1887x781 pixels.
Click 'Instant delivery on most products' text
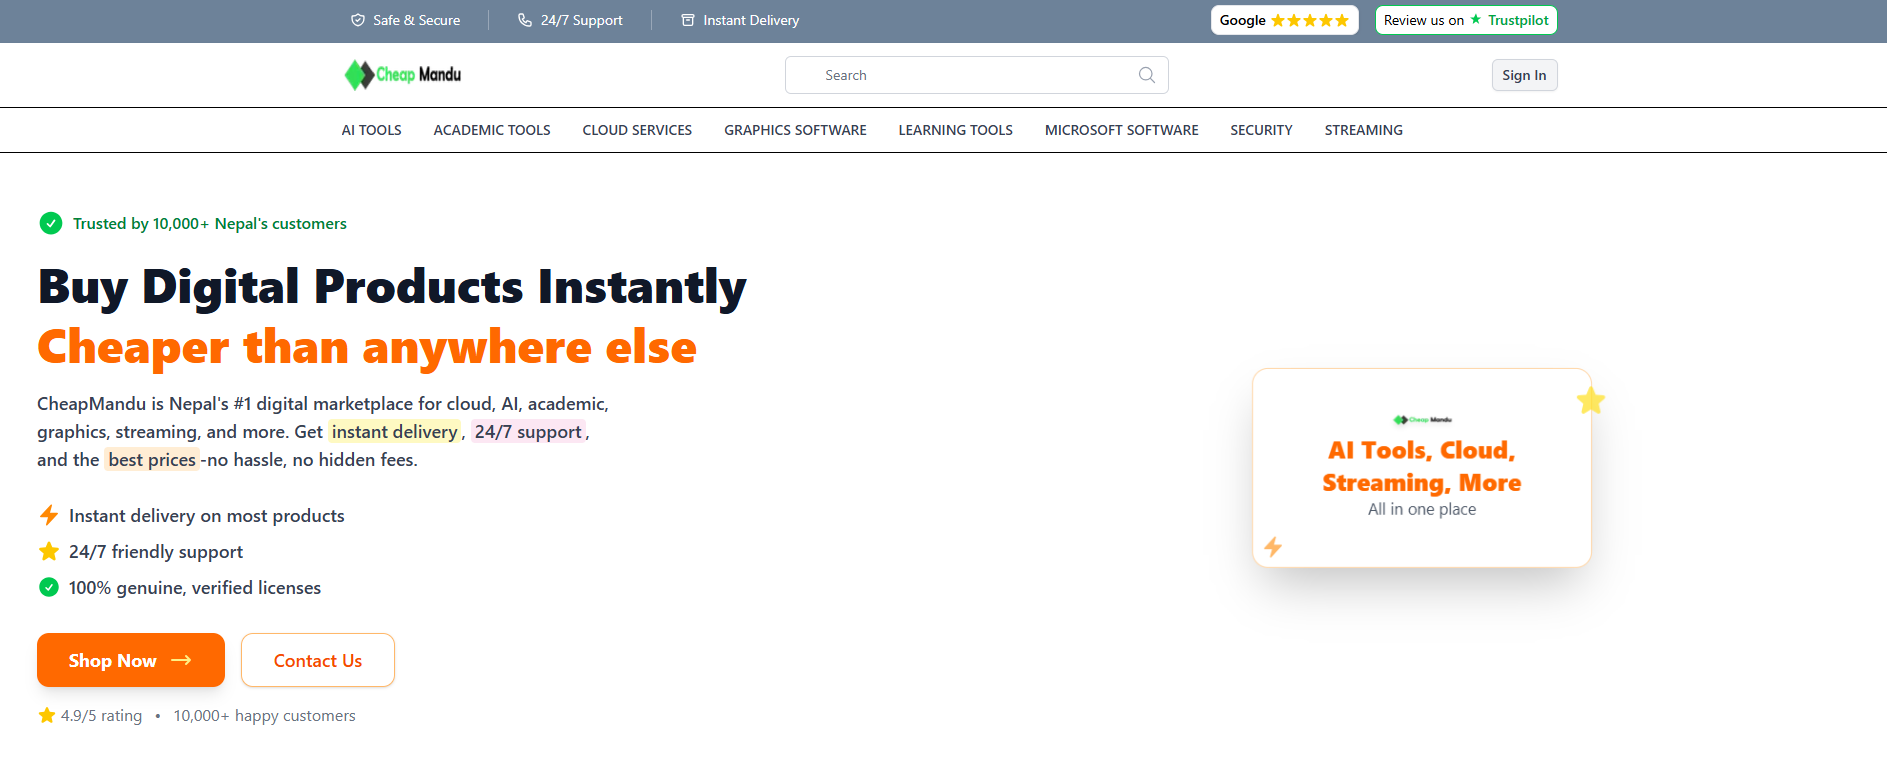pos(207,515)
